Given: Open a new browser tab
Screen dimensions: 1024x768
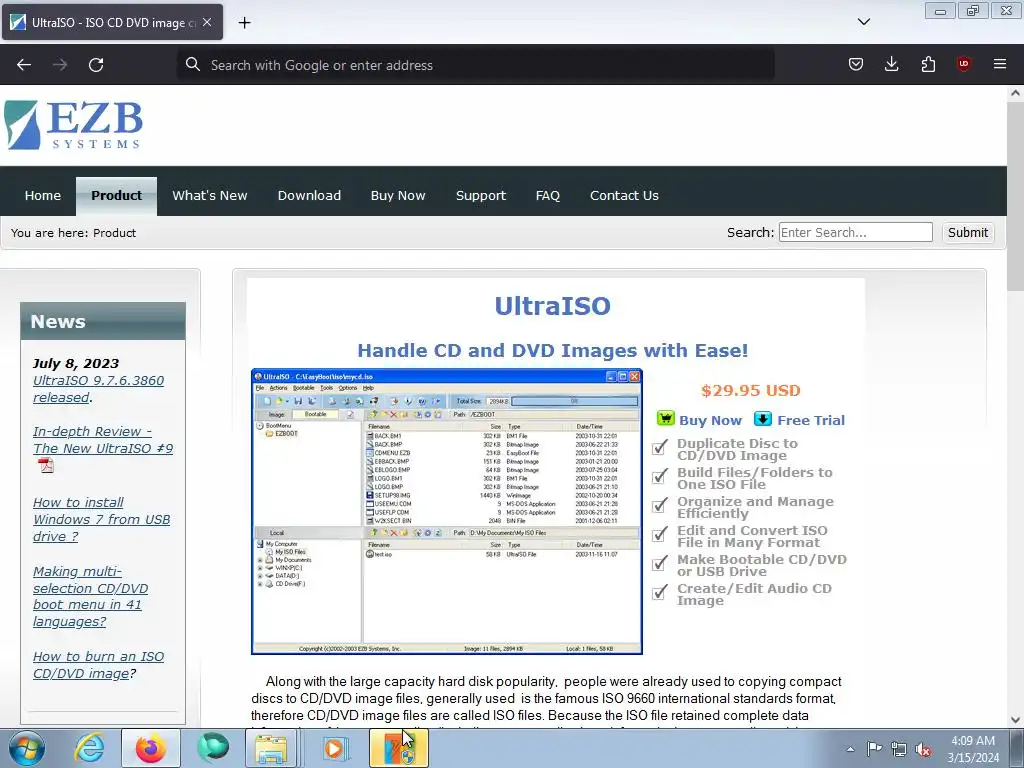Looking at the screenshot, I should (244, 22).
